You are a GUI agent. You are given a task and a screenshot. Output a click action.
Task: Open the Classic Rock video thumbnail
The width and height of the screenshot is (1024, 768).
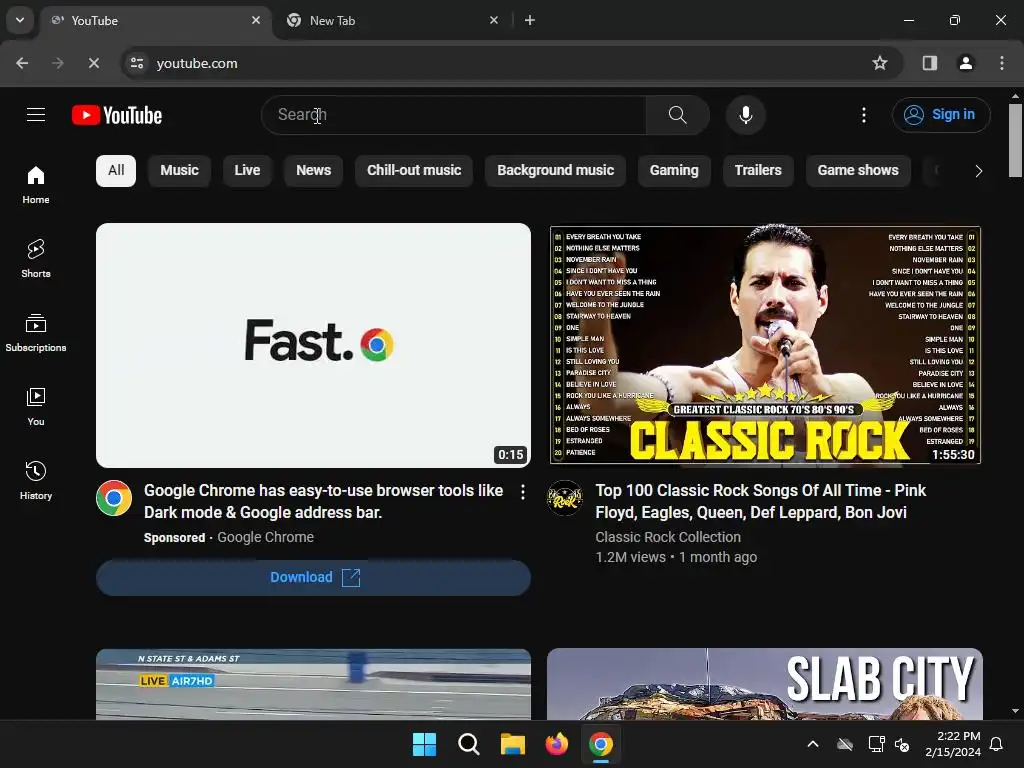[765, 345]
